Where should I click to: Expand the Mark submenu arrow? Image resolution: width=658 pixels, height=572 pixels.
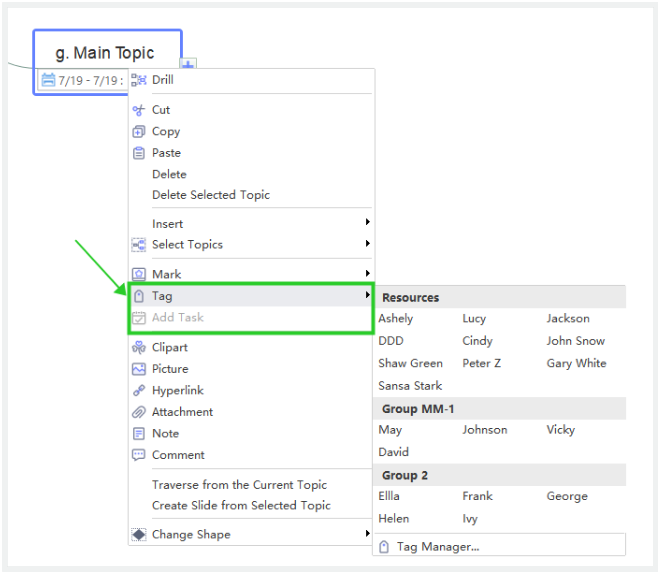coord(367,274)
